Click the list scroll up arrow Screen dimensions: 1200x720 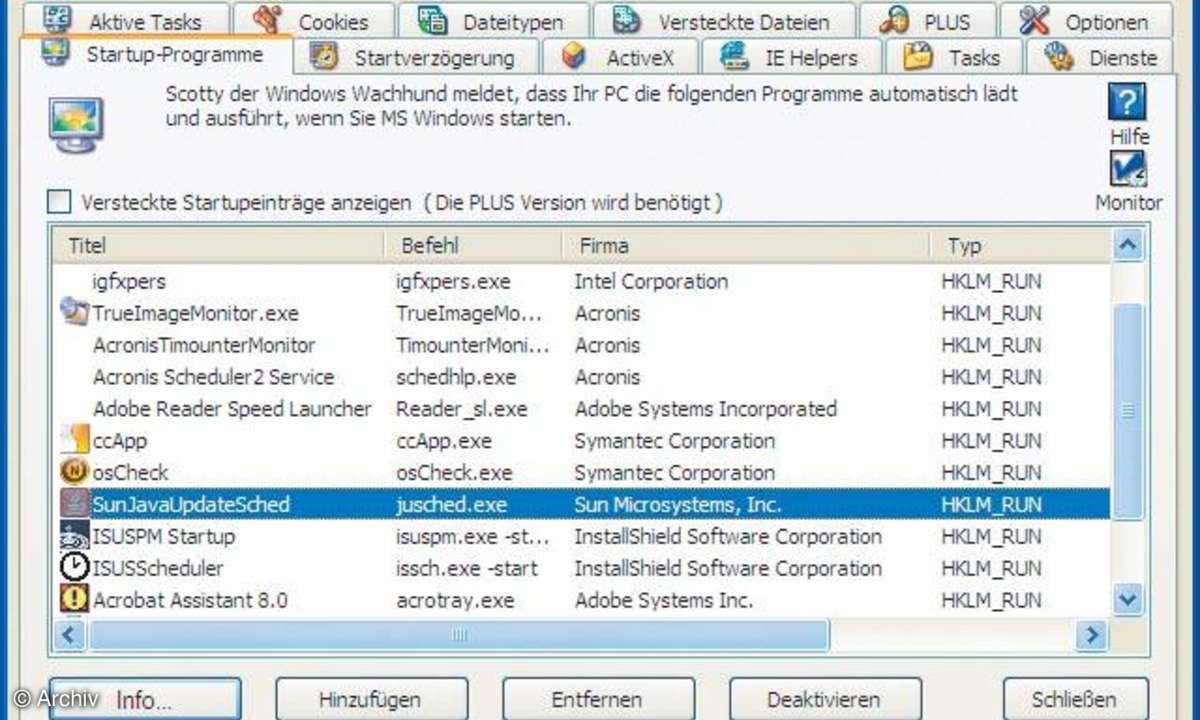1128,246
